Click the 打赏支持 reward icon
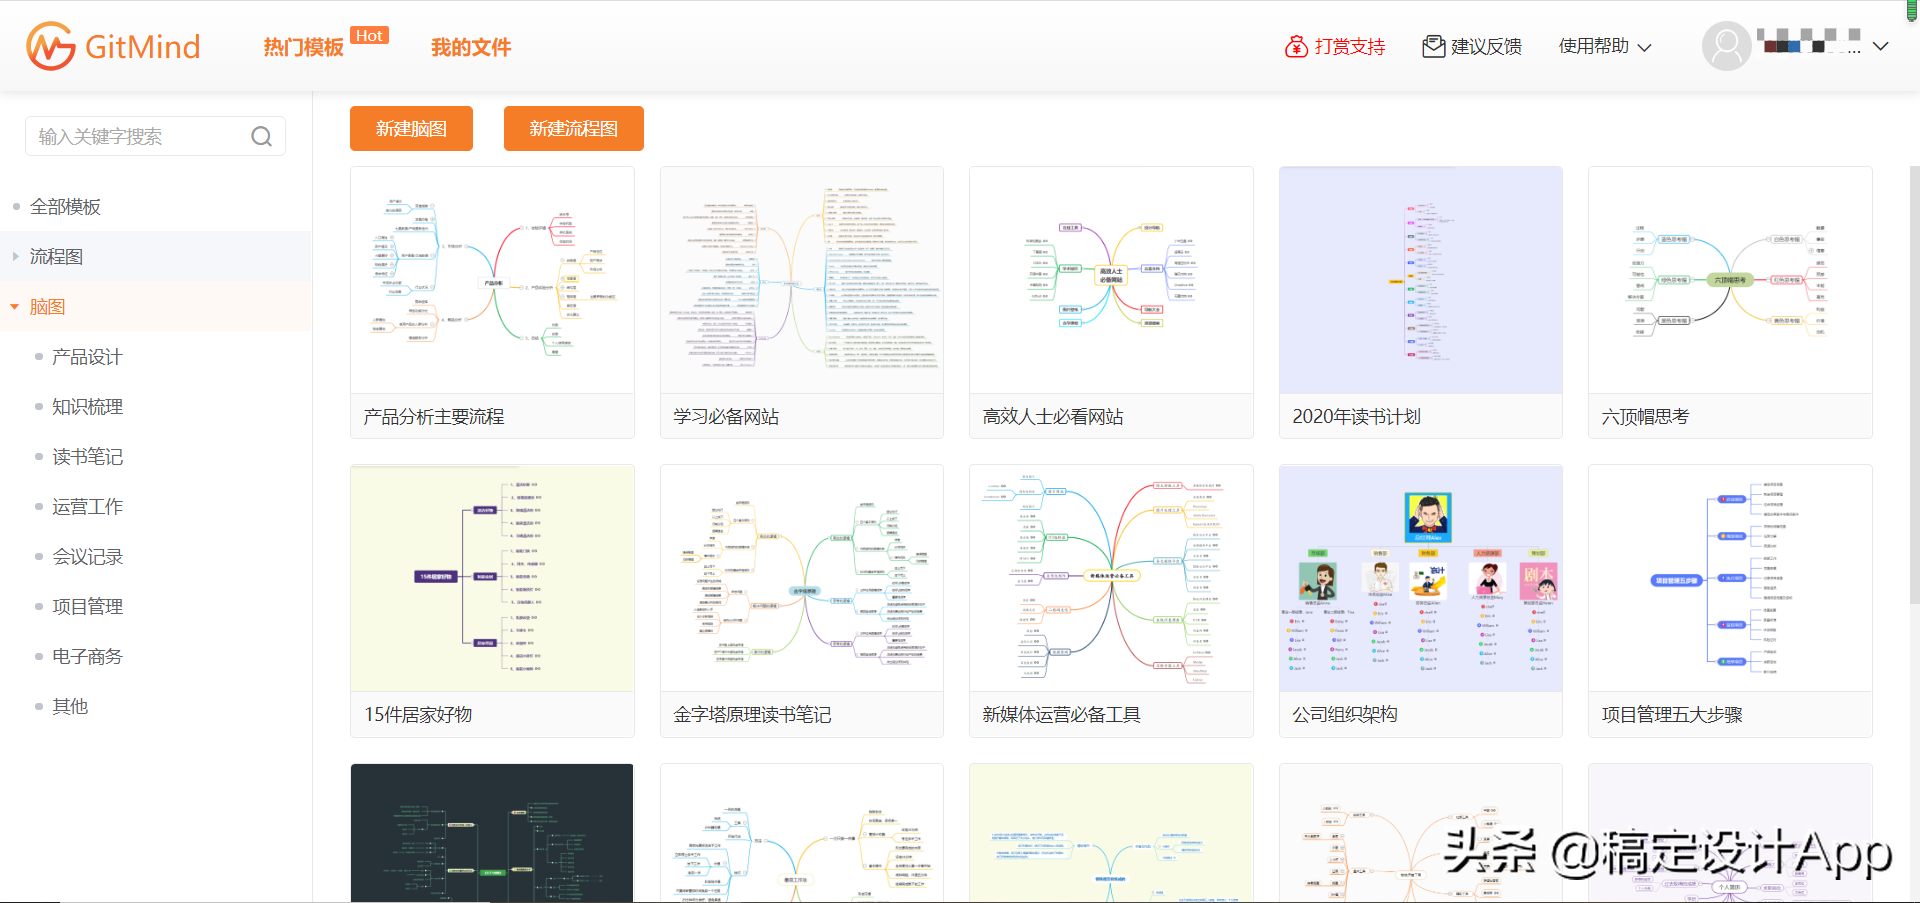The height and width of the screenshot is (903, 1920). coord(1296,47)
